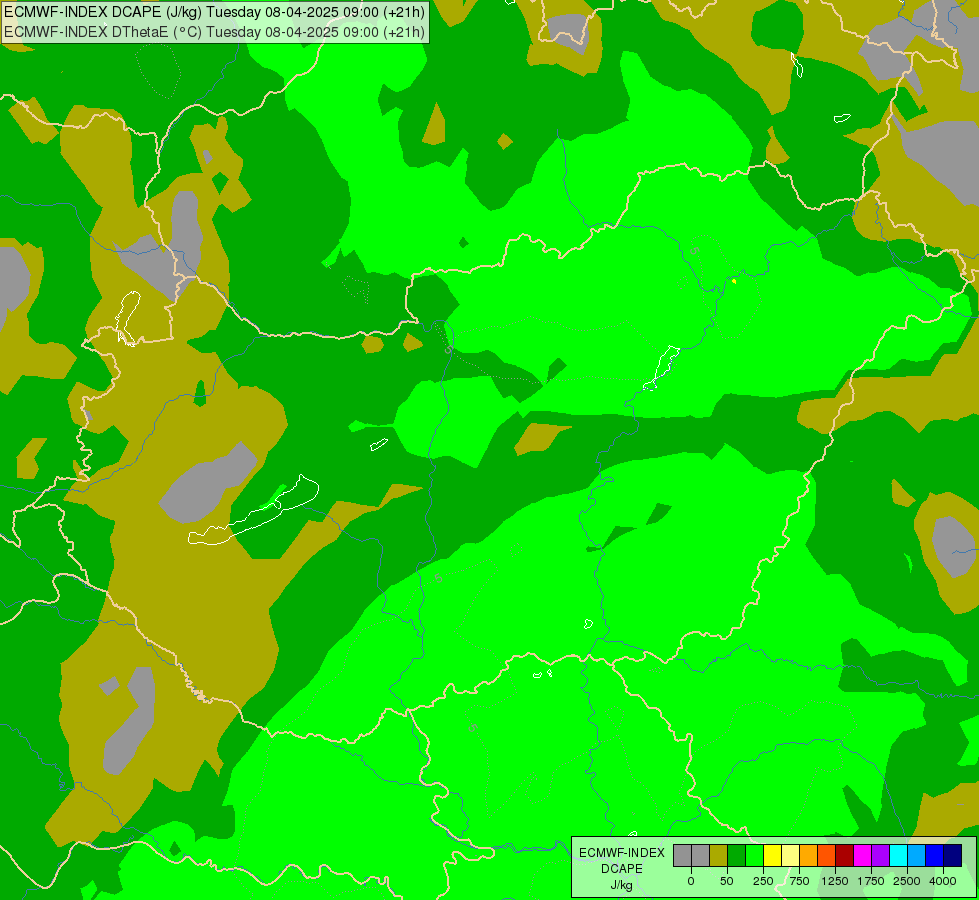
Task: Pick the light blue legend swatch
Action: click(x=917, y=855)
